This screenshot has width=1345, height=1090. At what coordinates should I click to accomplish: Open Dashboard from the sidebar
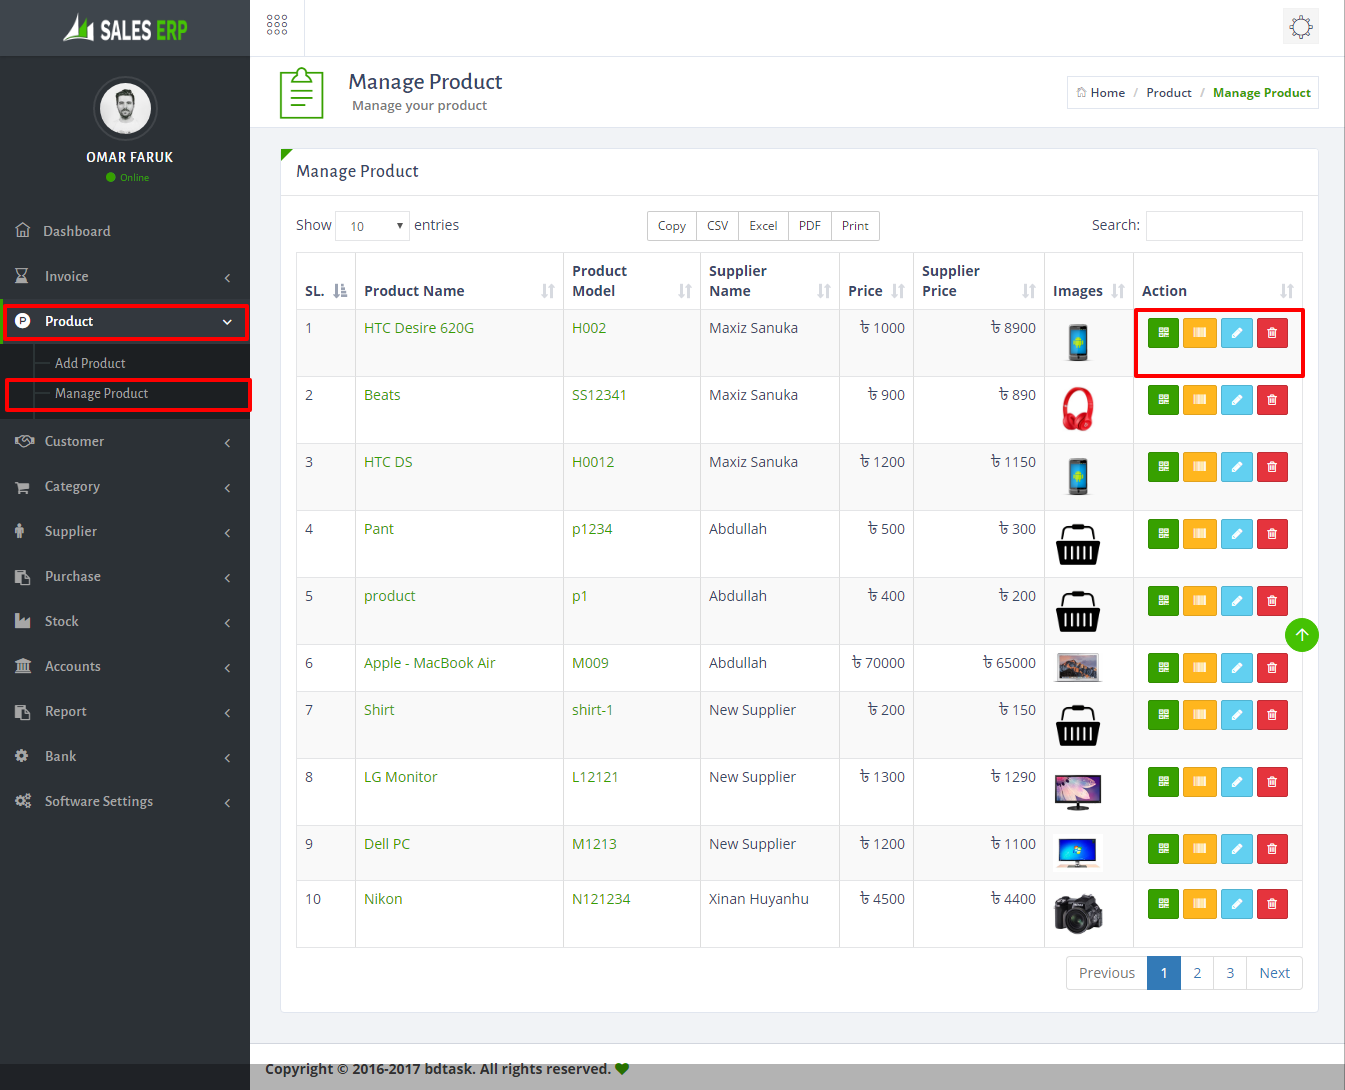125,231
